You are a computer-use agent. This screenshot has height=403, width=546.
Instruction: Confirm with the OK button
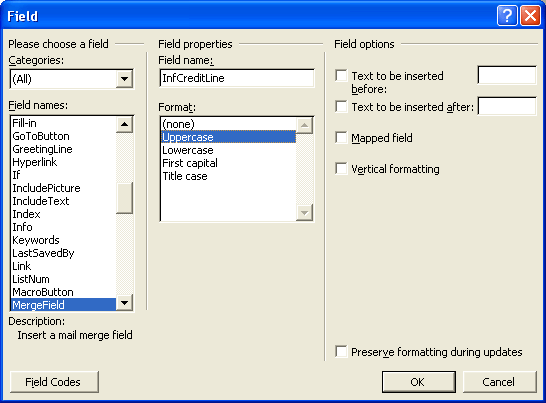[x=419, y=382]
